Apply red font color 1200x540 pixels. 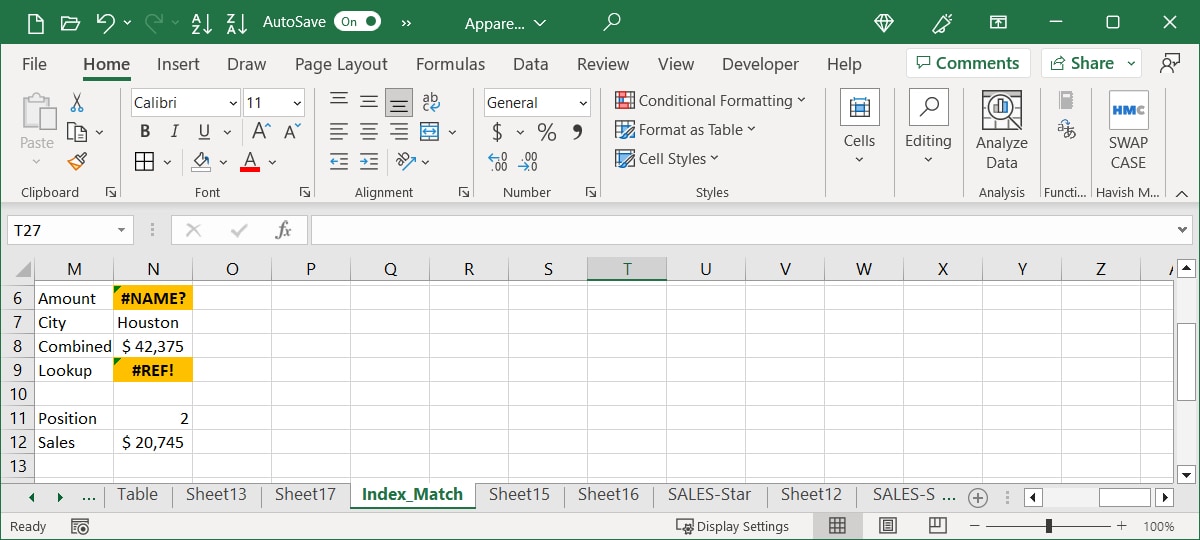coord(250,161)
